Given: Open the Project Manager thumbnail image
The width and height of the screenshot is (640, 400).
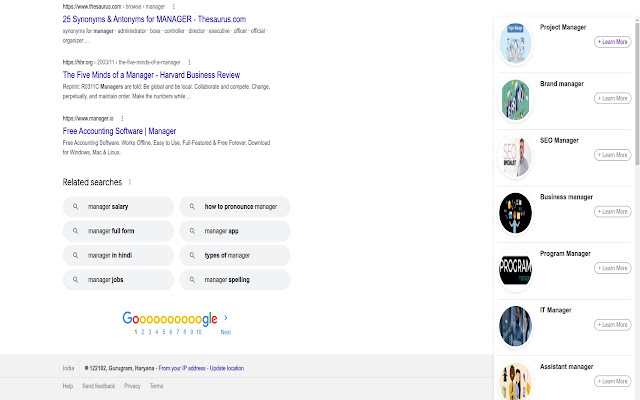Looking at the screenshot, I should click(x=516, y=44).
